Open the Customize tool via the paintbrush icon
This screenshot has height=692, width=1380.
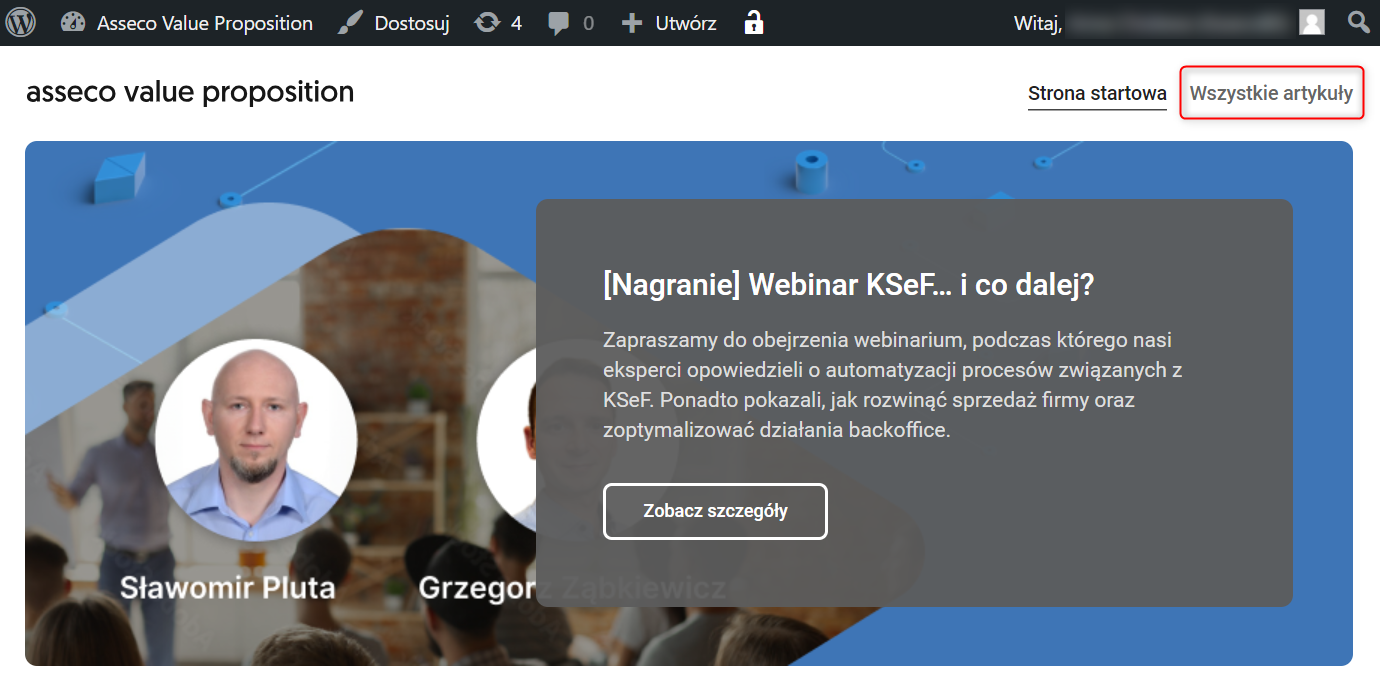tap(349, 21)
